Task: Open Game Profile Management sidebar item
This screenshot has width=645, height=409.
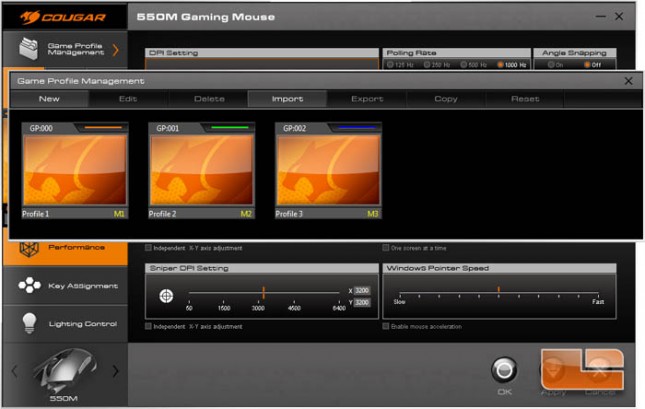Action: pos(65,49)
